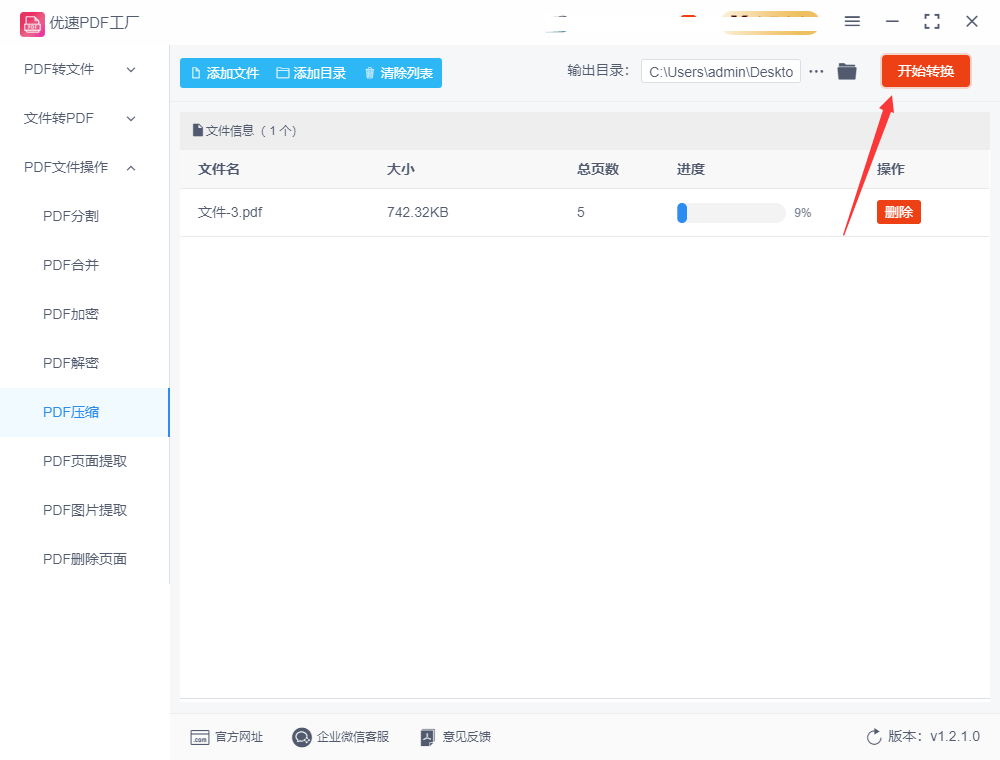Click the 9% progress label
The image size is (1000, 760).
(x=802, y=213)
